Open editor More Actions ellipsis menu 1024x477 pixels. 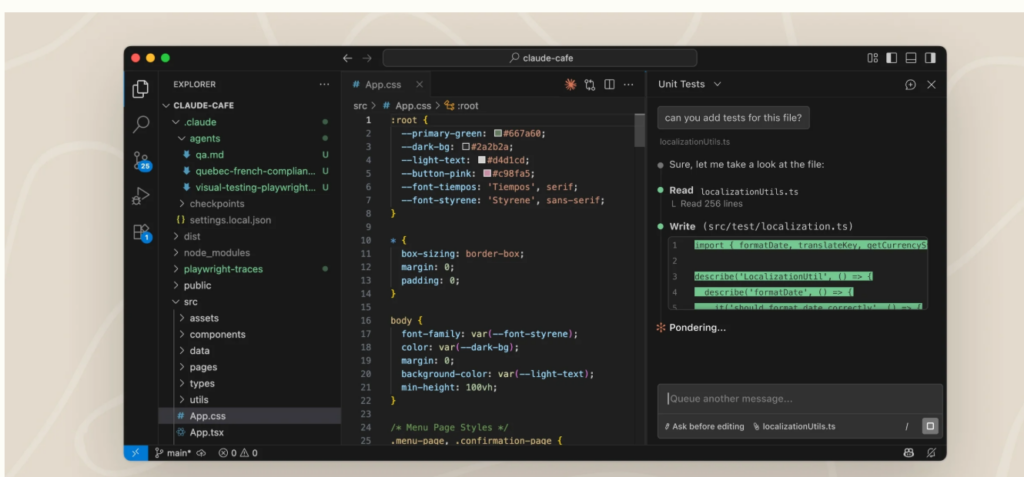pyautogui.click(x=628, y=84)
